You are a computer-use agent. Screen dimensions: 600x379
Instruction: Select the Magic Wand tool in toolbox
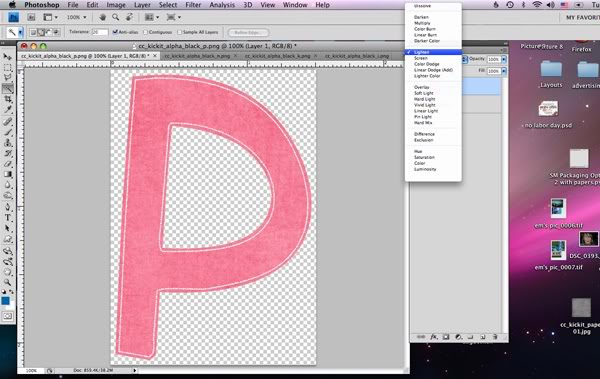[x=7, y=88]
